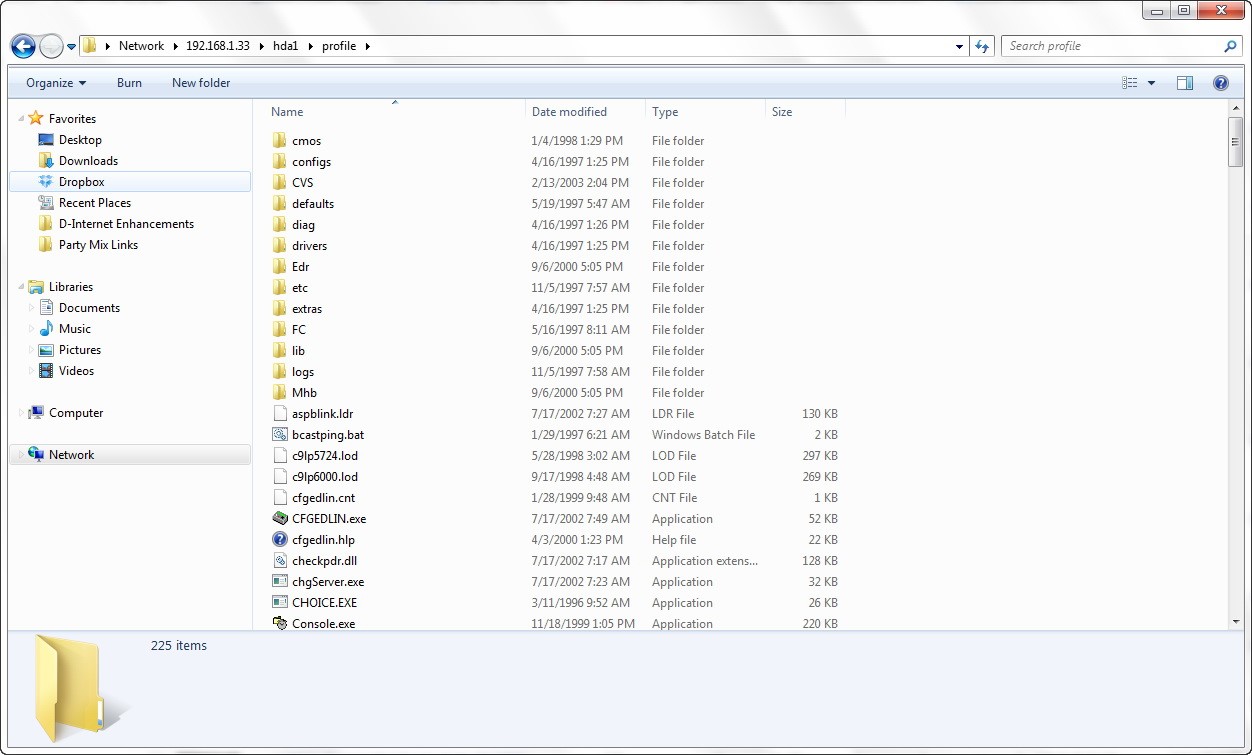
Task: Click the Burn toolbar command
Action: coord(129,83)
